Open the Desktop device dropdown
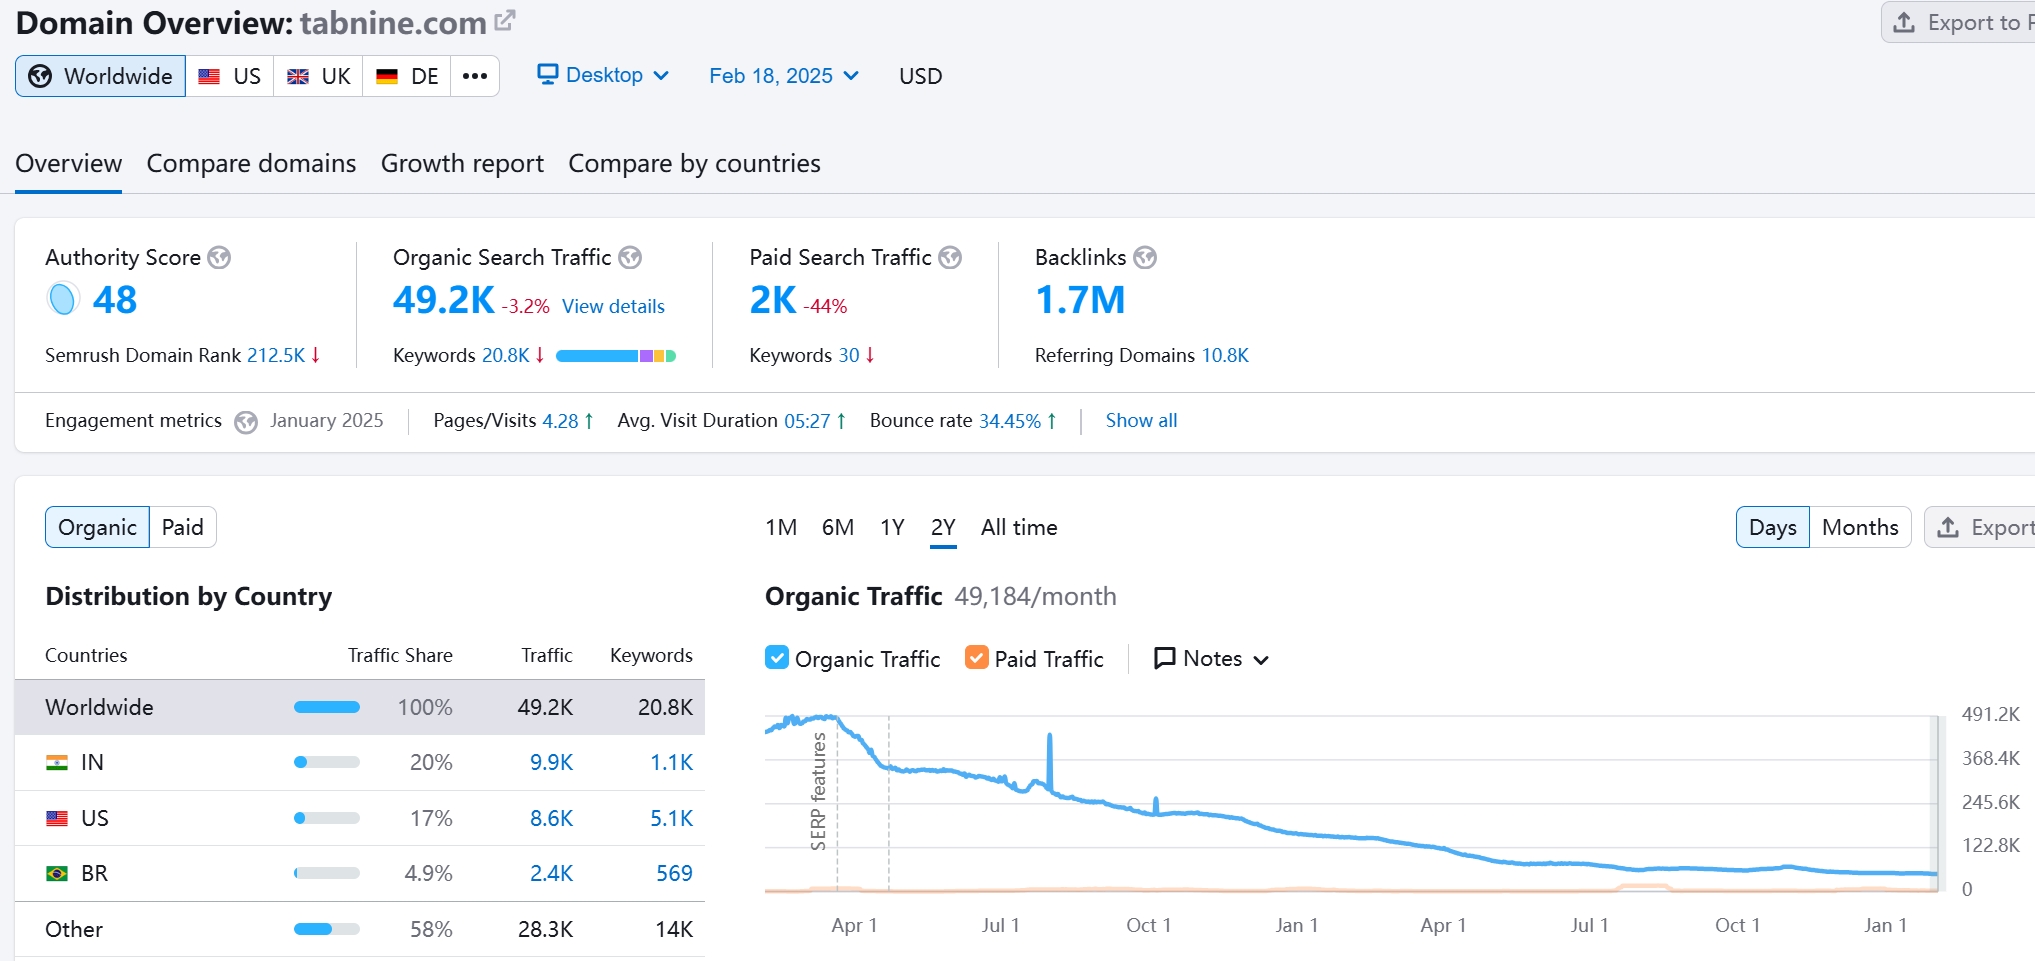The image size is (2035, 961). (603, 76)
